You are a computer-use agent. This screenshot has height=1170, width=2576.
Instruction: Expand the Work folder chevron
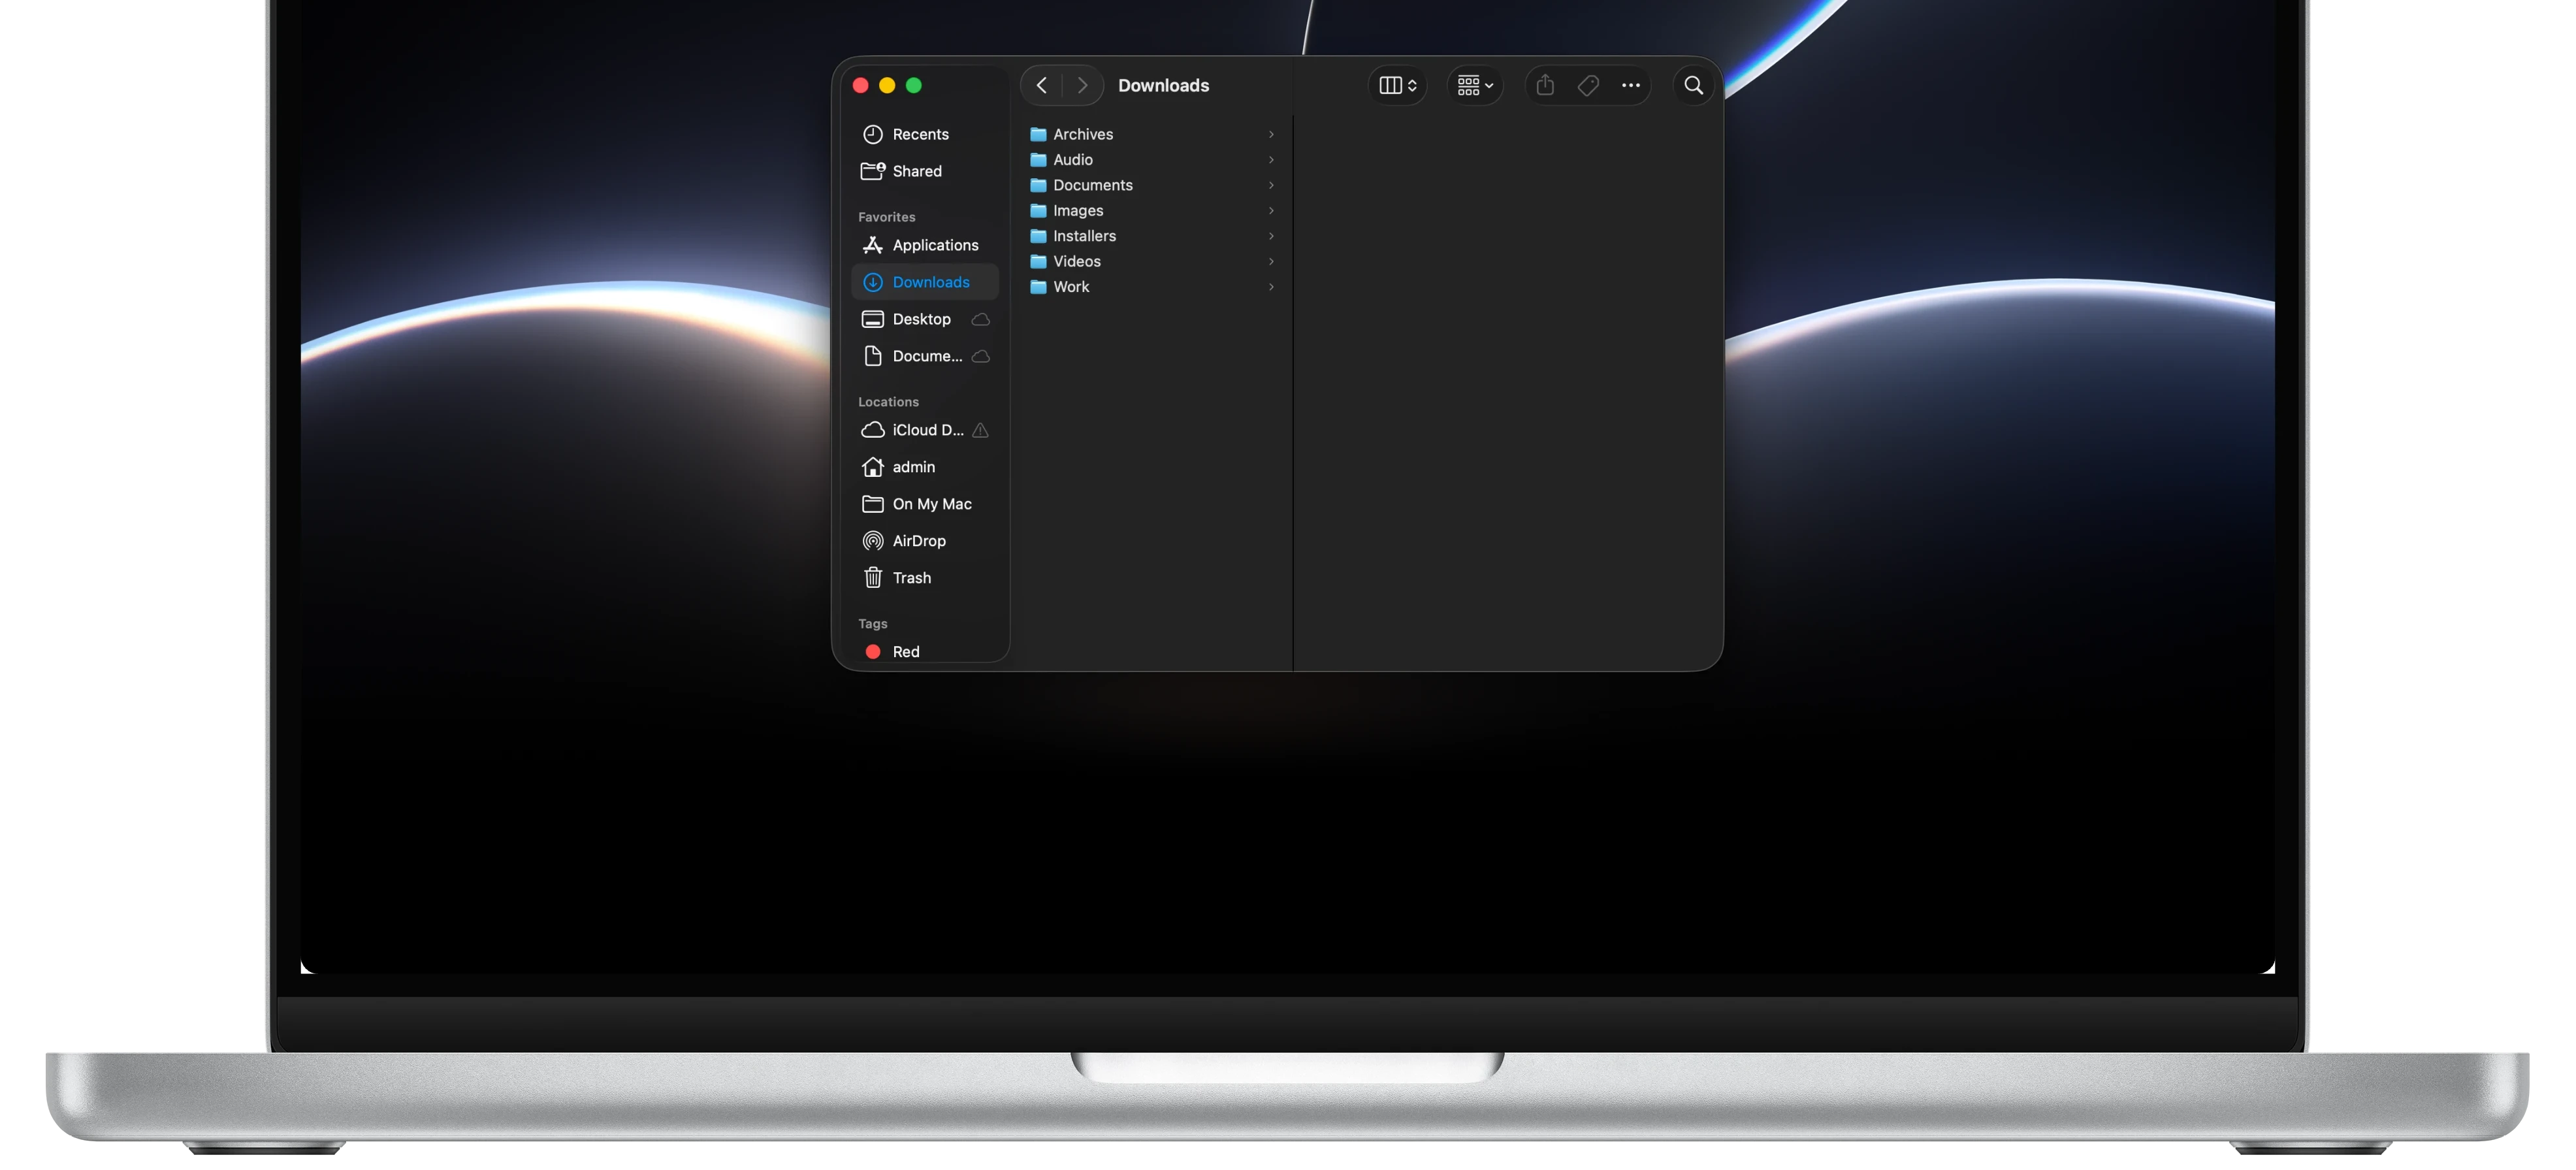click(x=1271, y=287)
